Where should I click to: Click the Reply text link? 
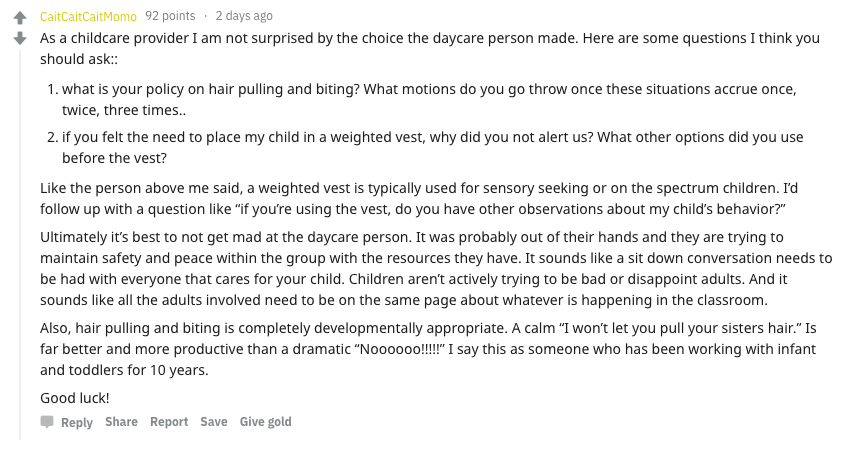tap(76, 422)
